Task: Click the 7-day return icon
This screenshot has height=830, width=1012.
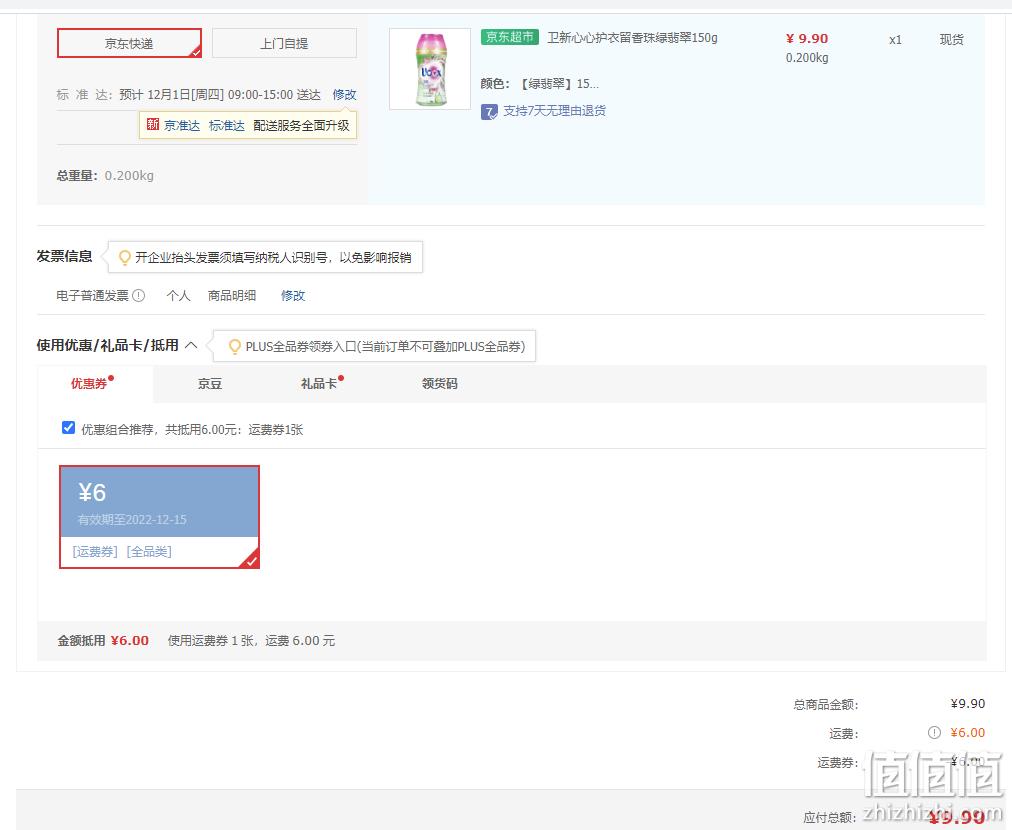Action: point(489,112)
